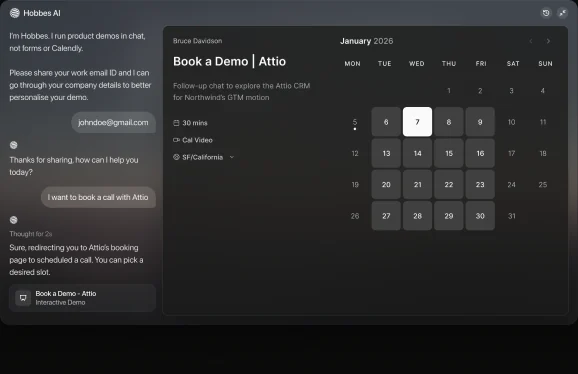Open chat history clock icon
Screen dimensions: 578x374
click(546, 13)
